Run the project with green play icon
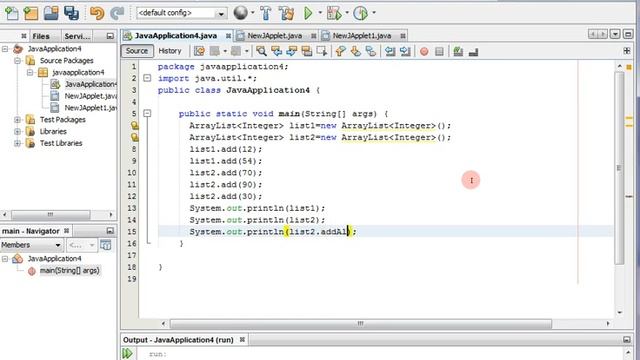The height and width of the screenshot is (360, 640). (309, 13)
